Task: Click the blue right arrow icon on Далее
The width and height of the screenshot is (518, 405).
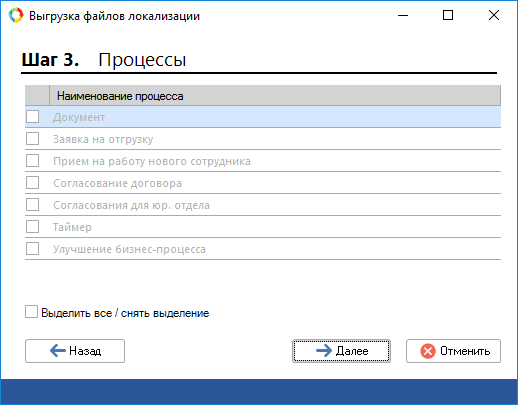Action: (x=324, y=351)
